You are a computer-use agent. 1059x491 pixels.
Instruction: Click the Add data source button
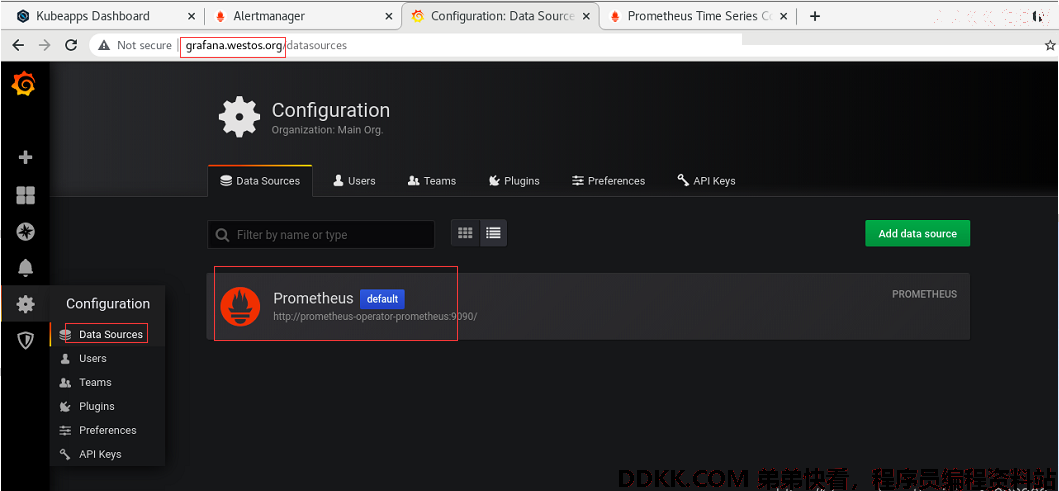point(917,233)
